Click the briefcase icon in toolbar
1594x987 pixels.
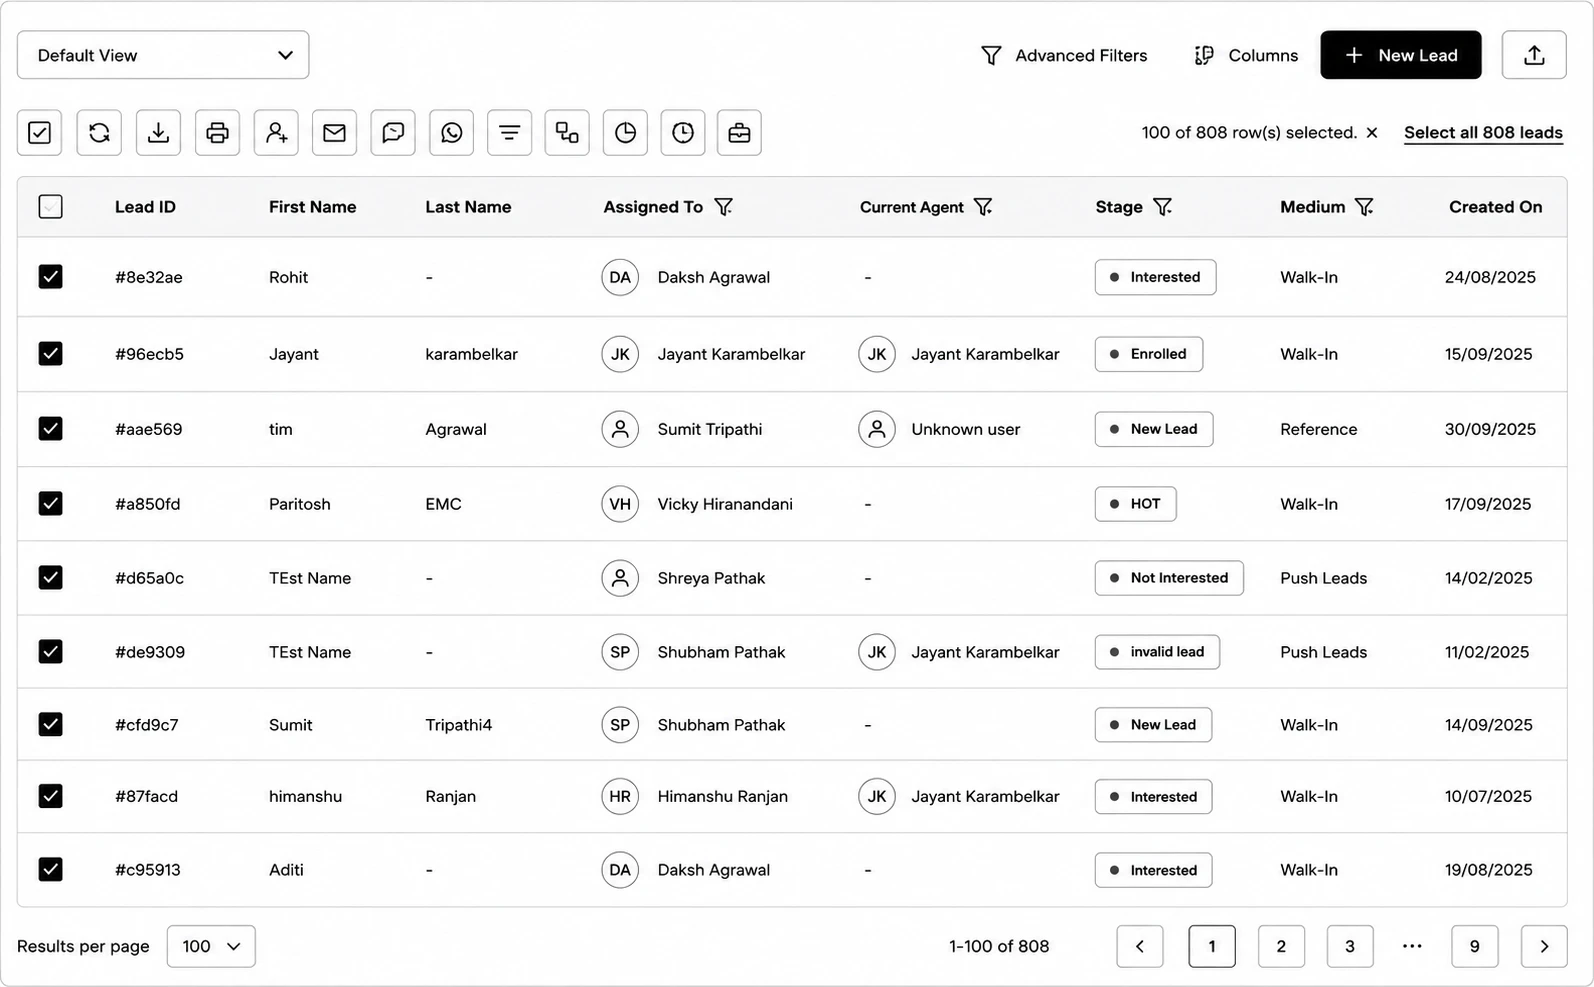tap(739, 132)
